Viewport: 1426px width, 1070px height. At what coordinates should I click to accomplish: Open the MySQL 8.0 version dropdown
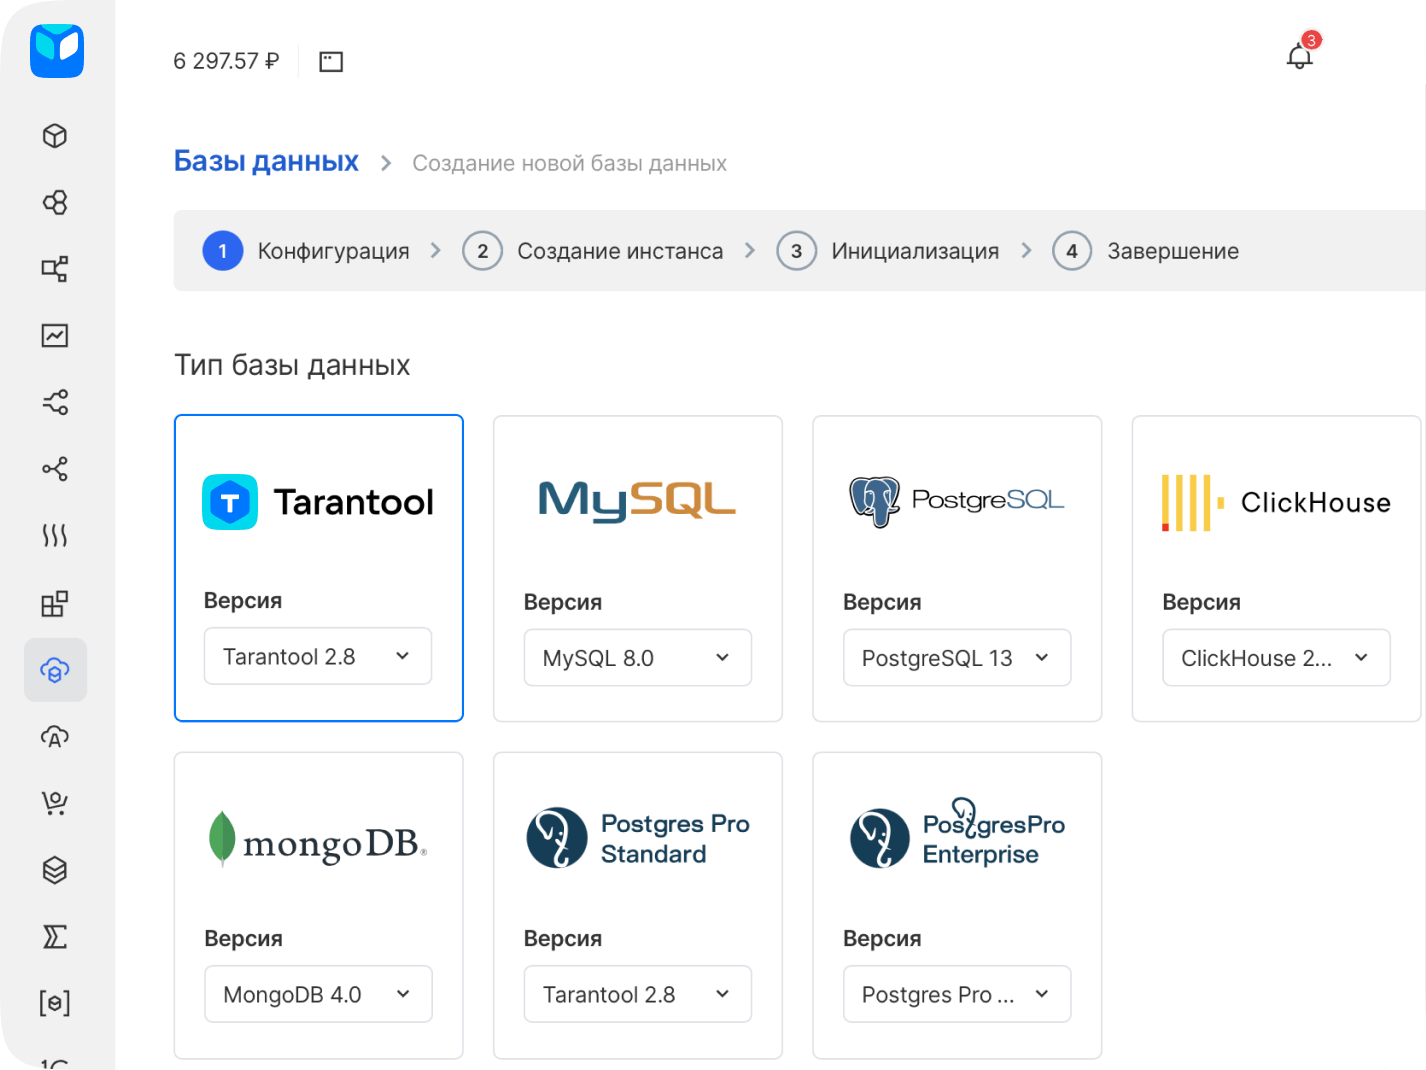tap(638, 658)
